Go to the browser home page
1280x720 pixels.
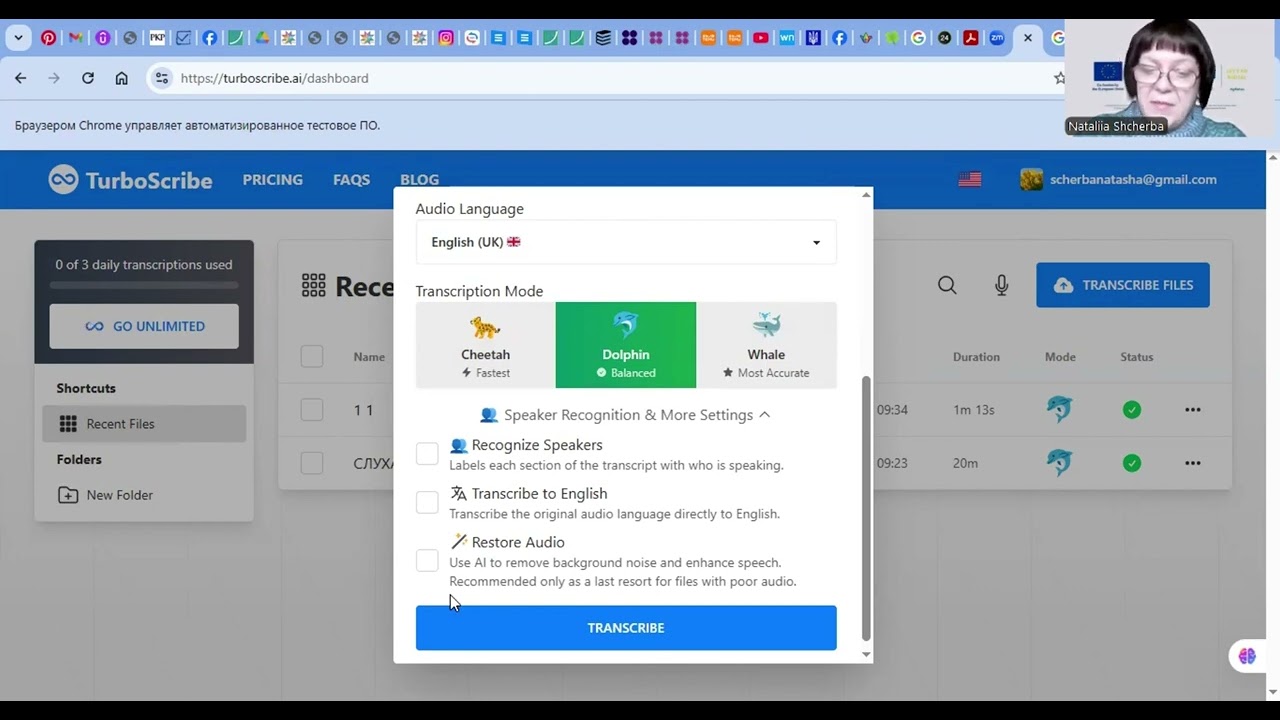pyautogui.click(x=121, y=78)
